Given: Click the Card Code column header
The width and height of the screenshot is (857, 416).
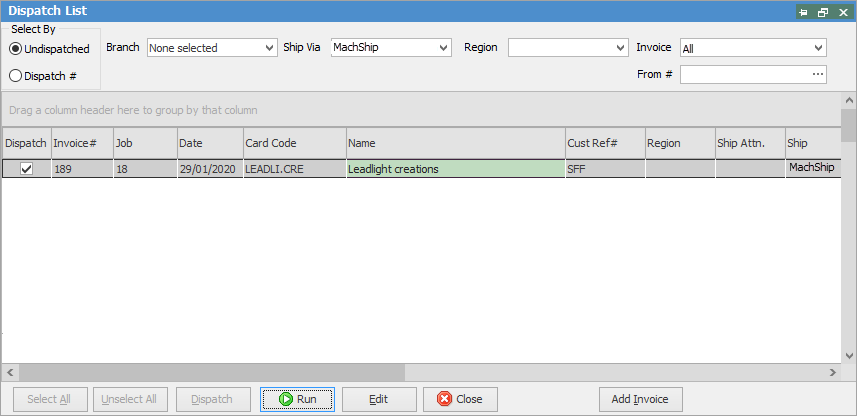Looking at the screenshot, I should 294,143.
